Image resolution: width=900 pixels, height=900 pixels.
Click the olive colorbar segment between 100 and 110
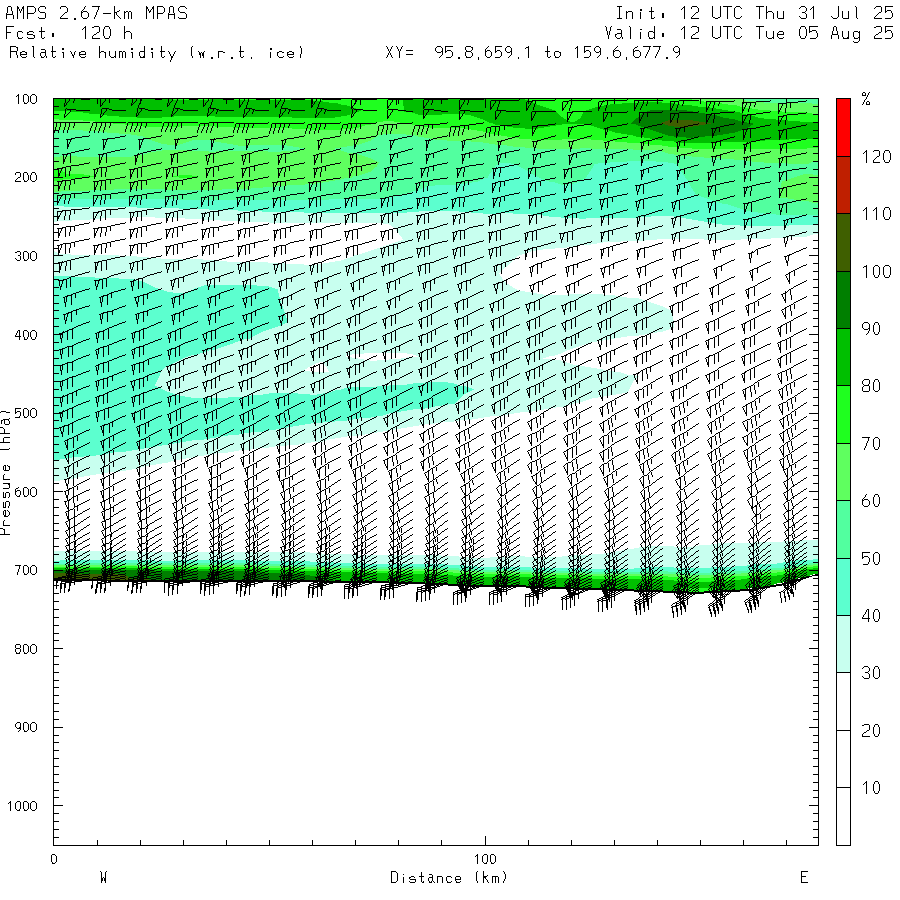(x=843, y=243)
